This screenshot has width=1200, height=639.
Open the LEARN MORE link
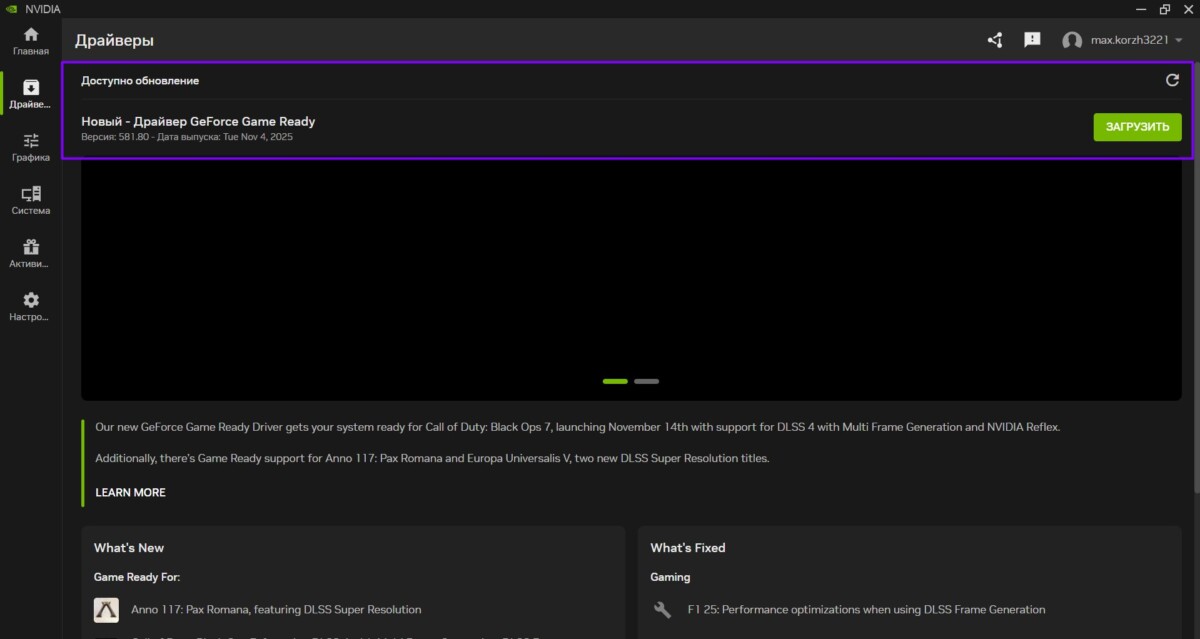(x=130, y=492)
